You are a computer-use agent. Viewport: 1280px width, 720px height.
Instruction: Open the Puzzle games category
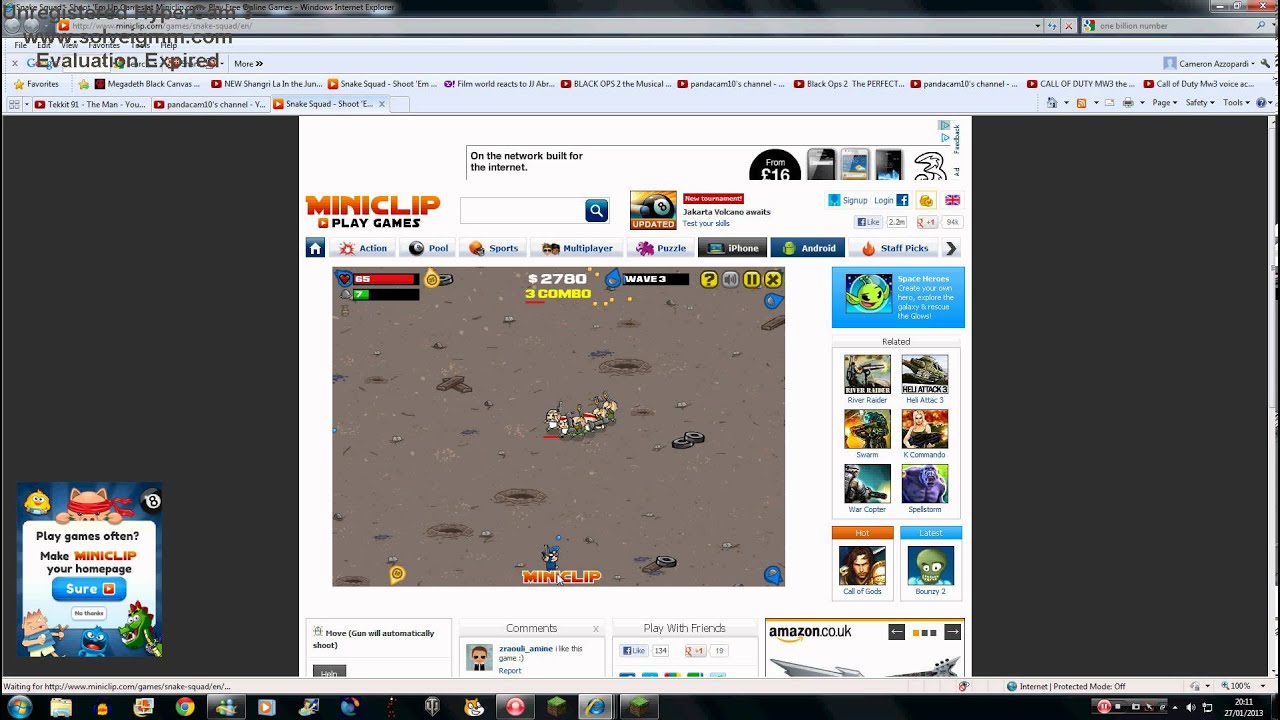coord(662,248)
